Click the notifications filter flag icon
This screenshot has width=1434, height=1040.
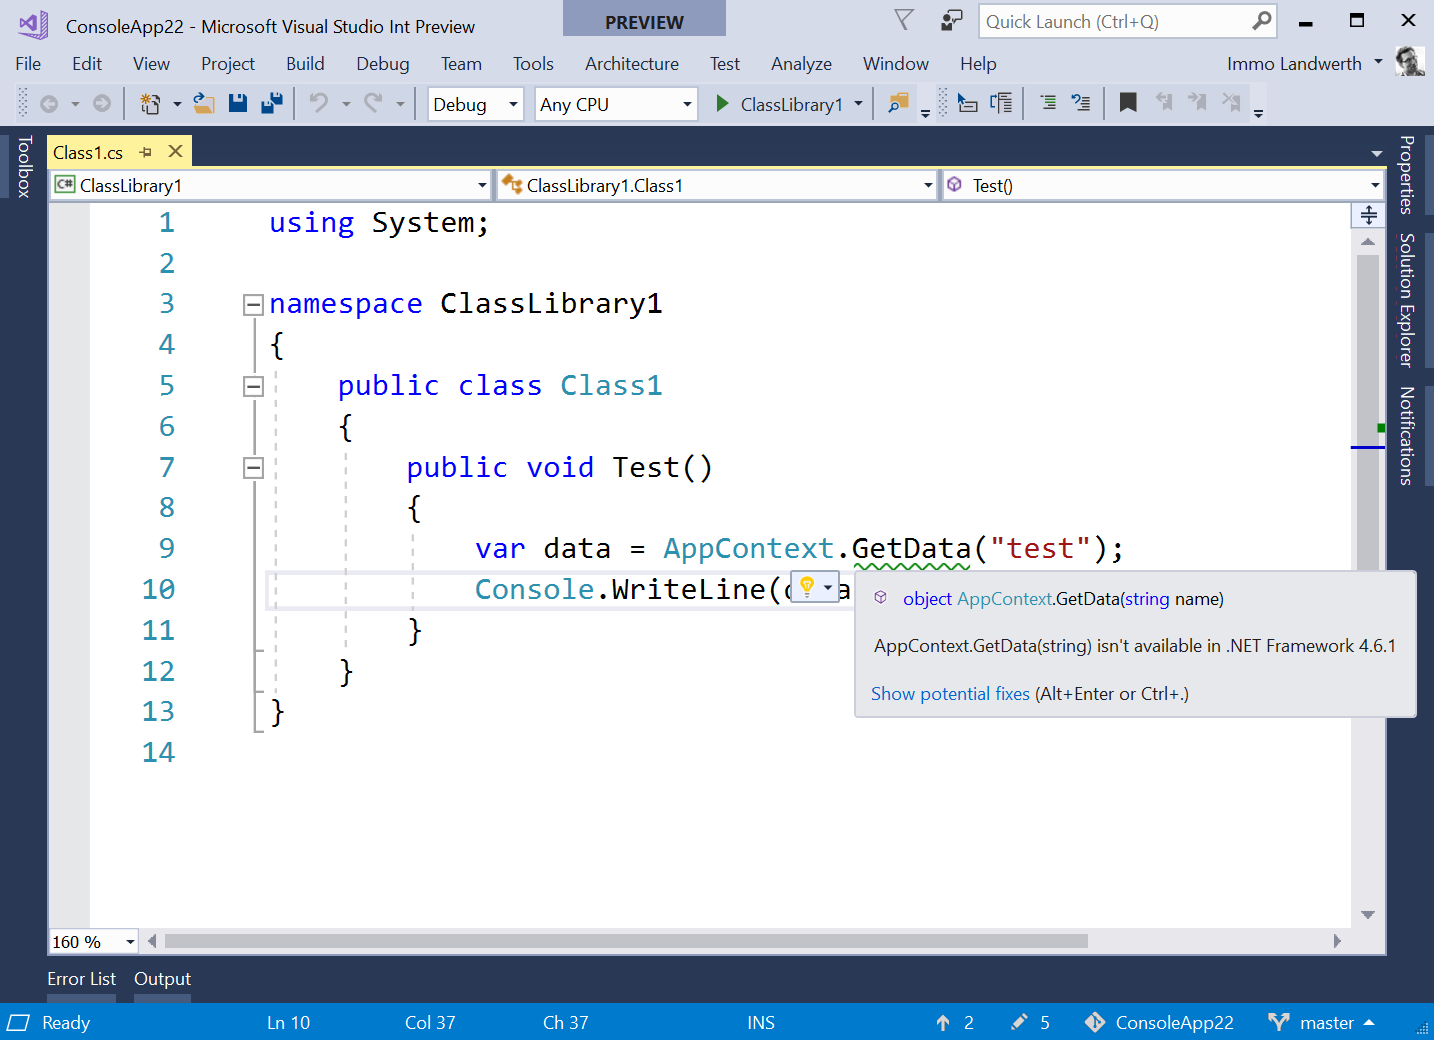tap(904, 20)
